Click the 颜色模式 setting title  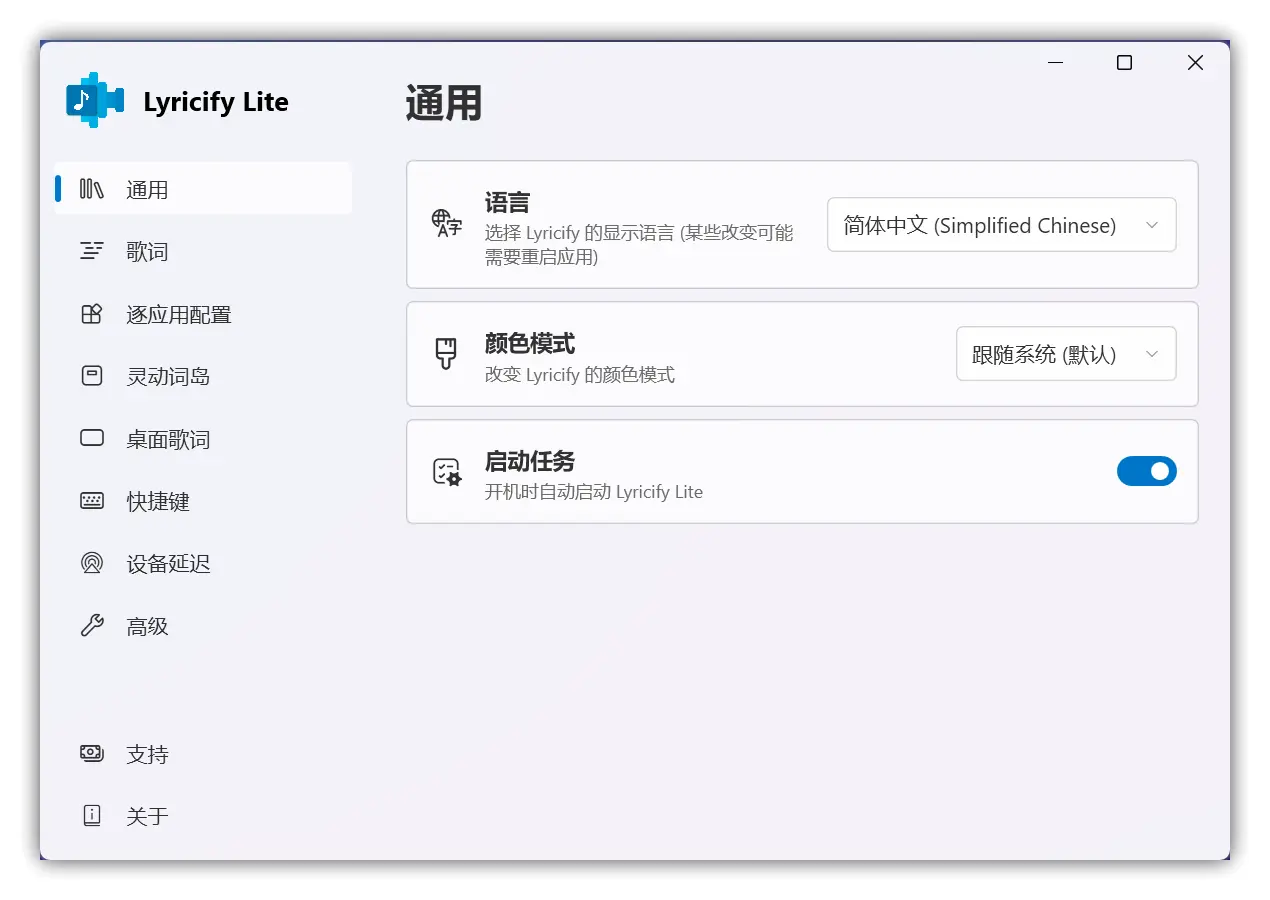[x=530, y=344]
